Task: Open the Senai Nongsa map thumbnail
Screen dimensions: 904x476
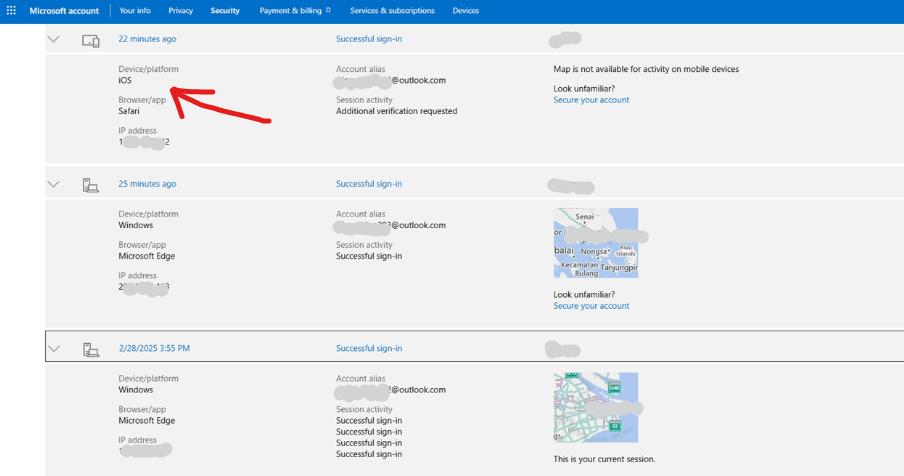Action: pos(596,243)
